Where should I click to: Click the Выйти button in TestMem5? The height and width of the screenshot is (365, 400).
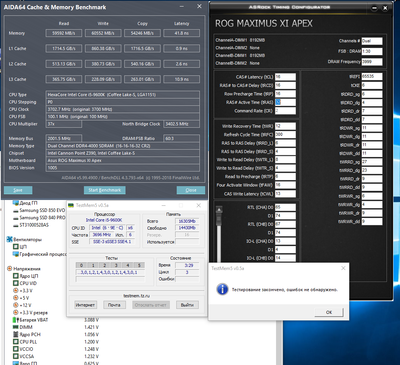coord(187,305)
